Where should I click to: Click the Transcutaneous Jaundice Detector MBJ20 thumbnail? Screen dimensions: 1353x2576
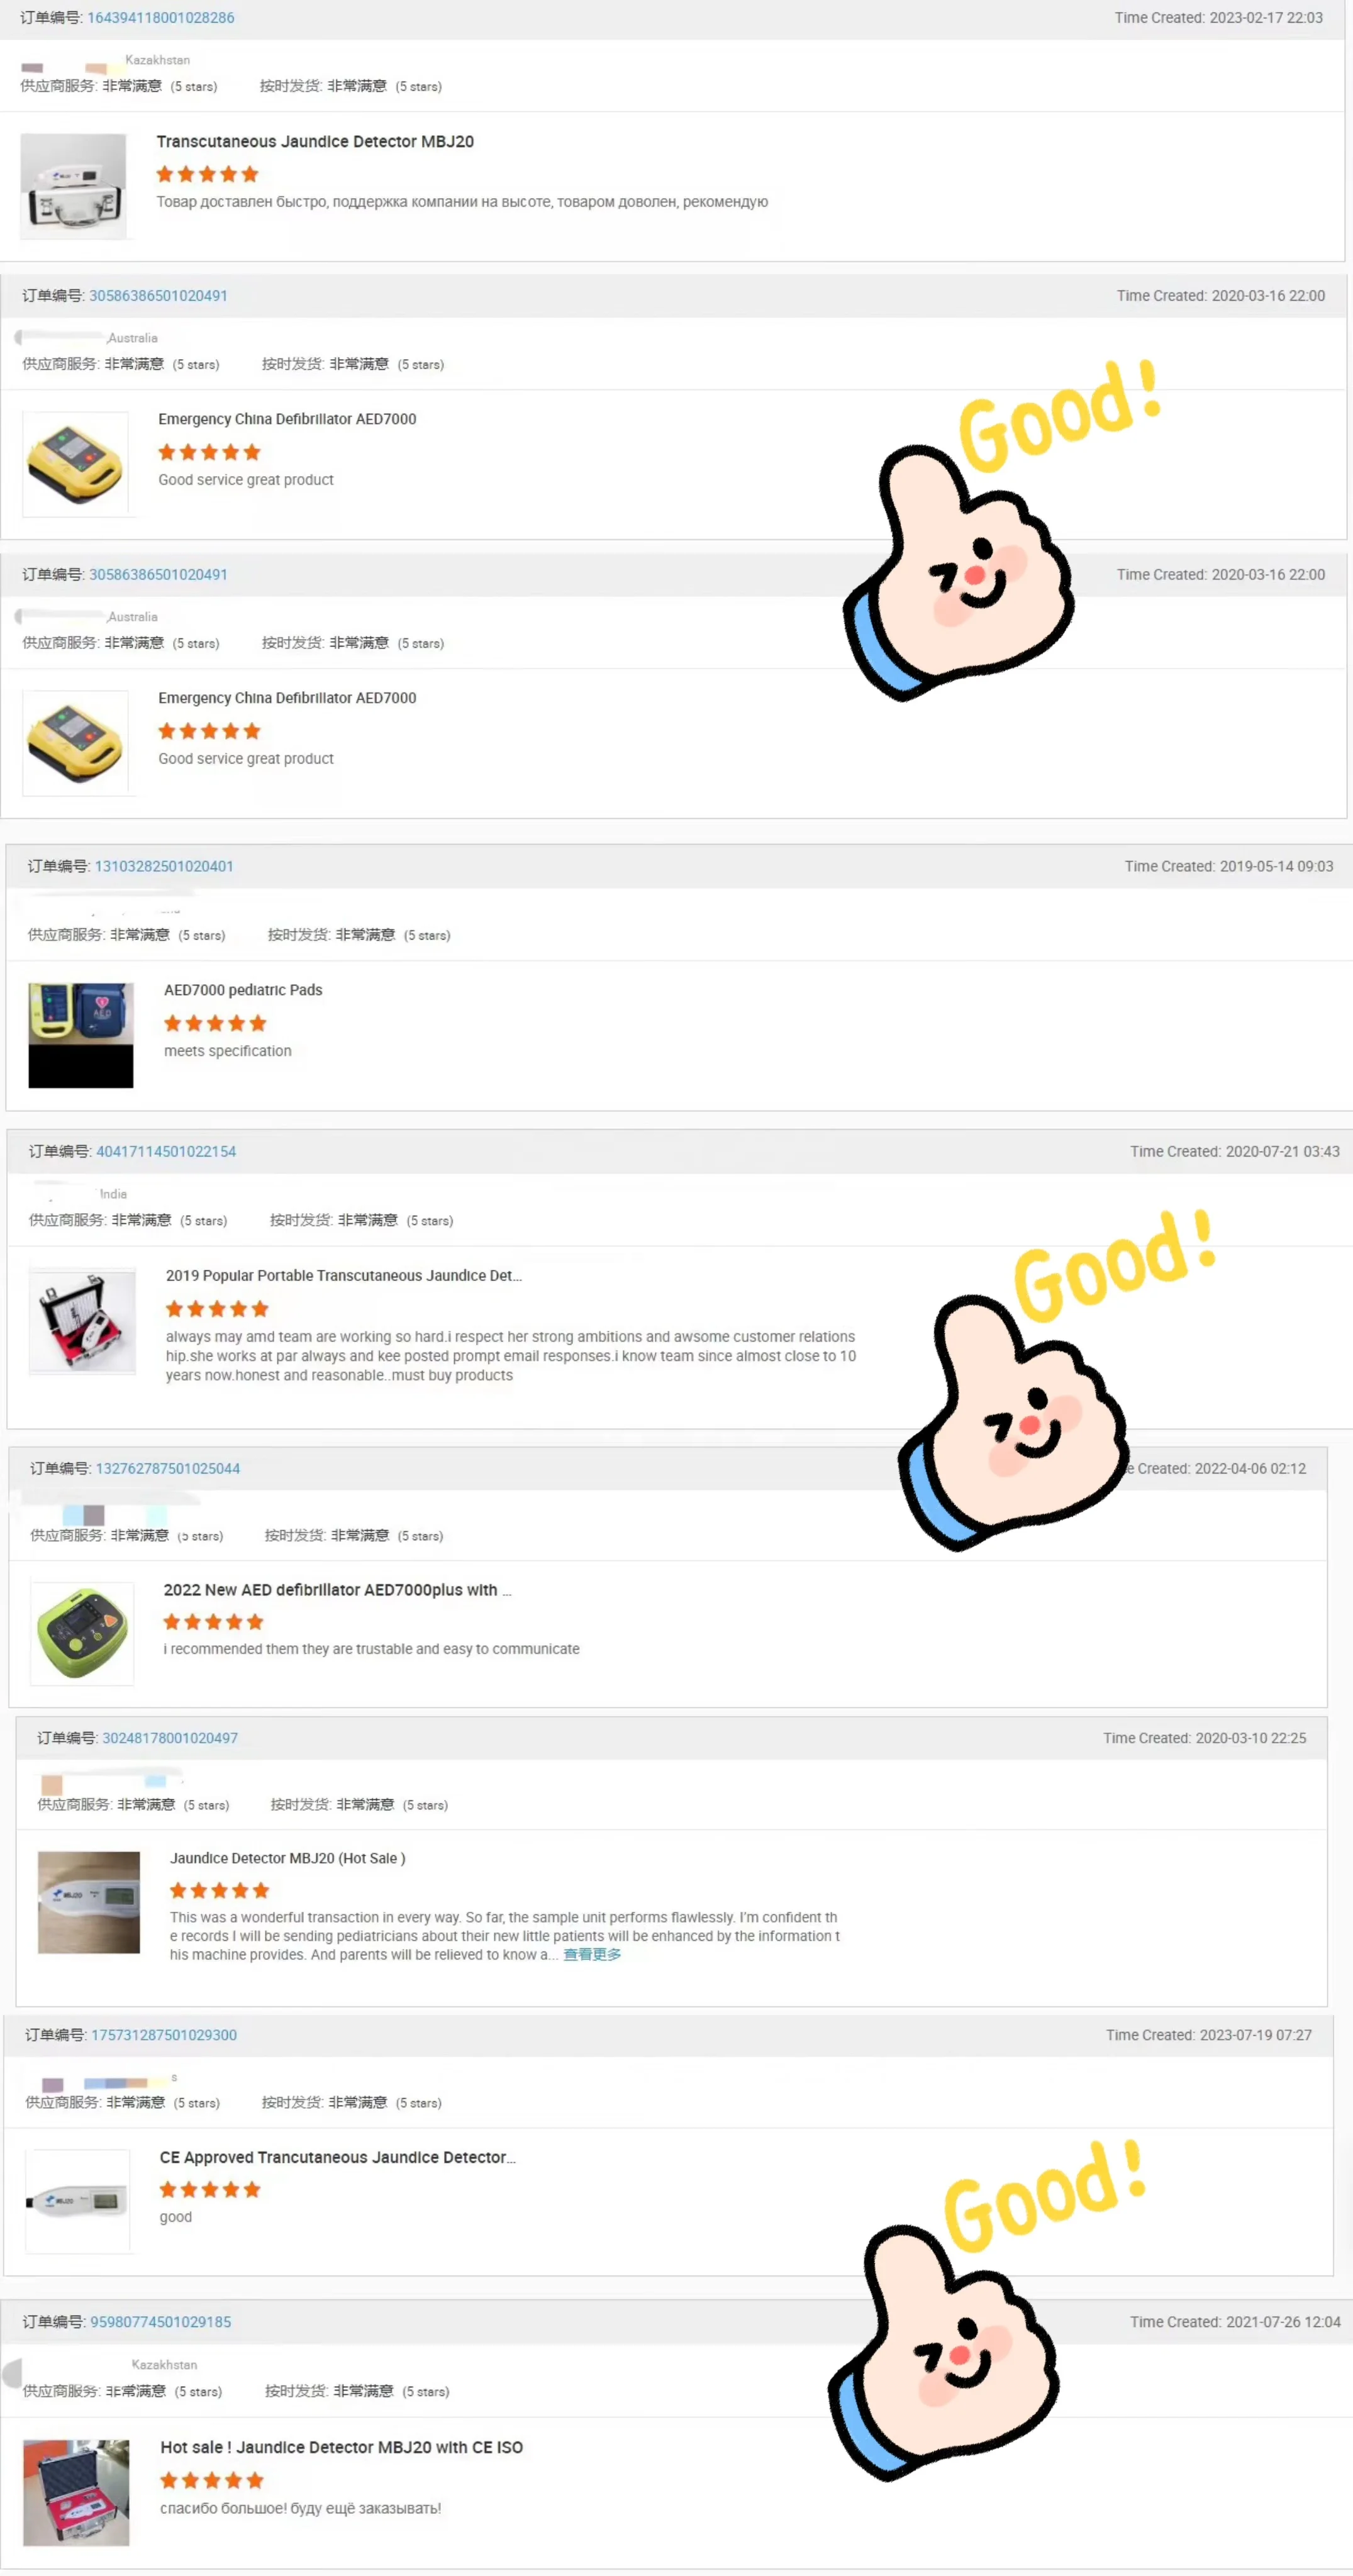coord(74,186)
